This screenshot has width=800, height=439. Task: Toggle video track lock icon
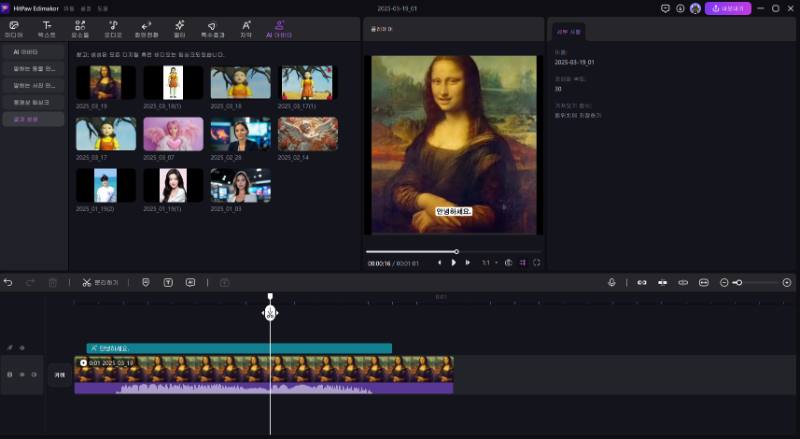[x=10, y=375]
